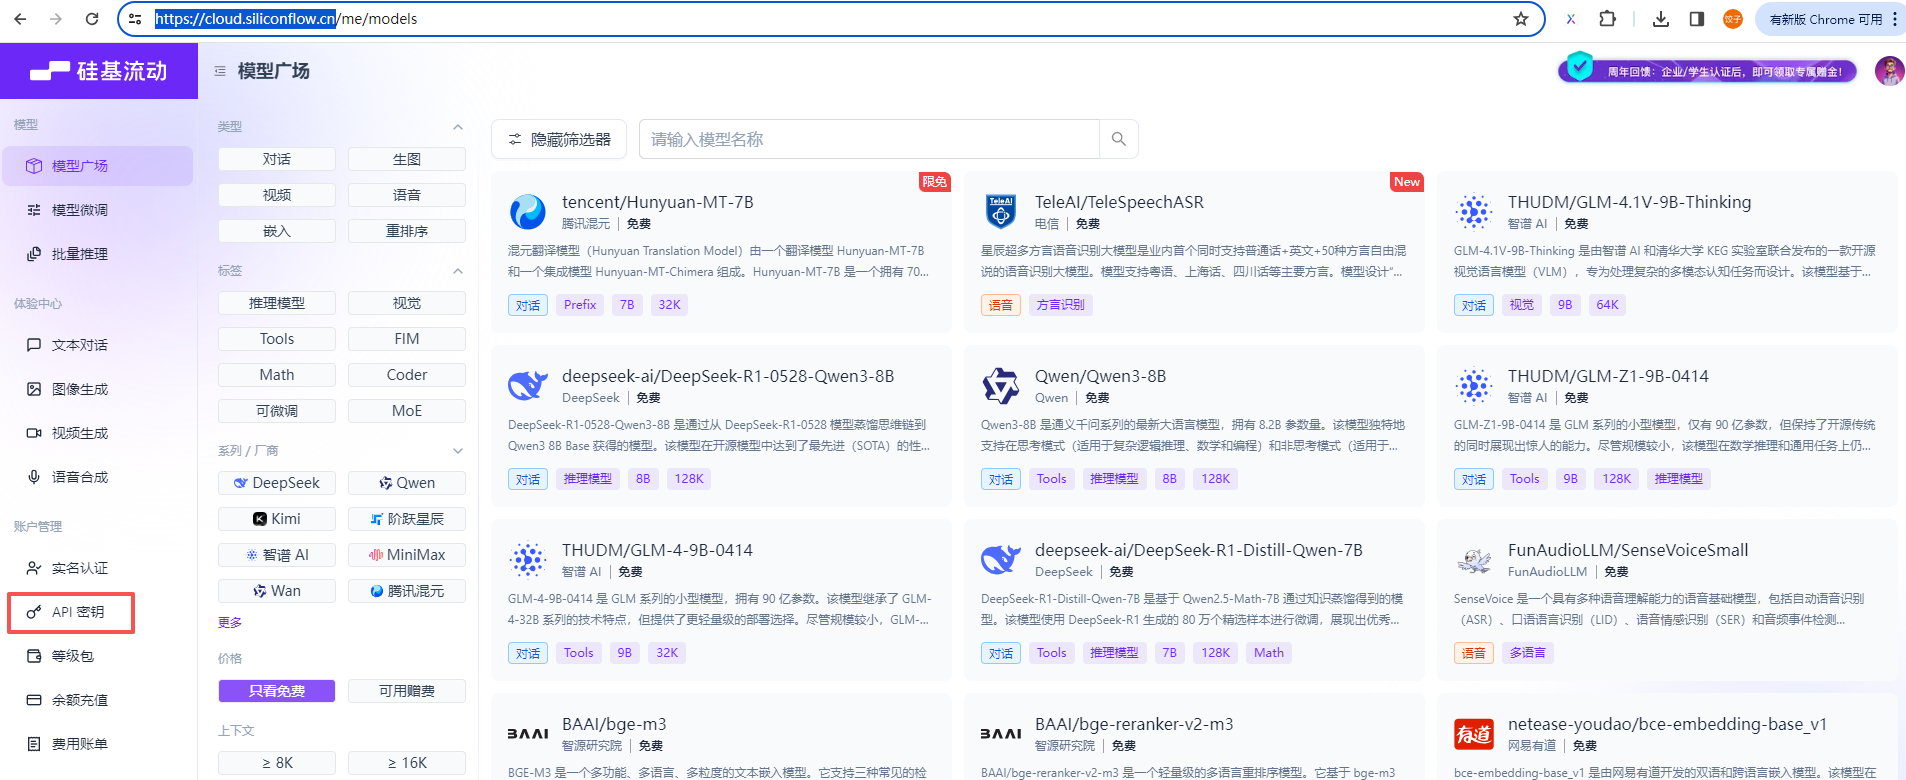Click the TeleAI/TeleSpeechASR logo icon
Image resolution: width=1906 pixels, height=780 pixels.
click(1000, 212)
